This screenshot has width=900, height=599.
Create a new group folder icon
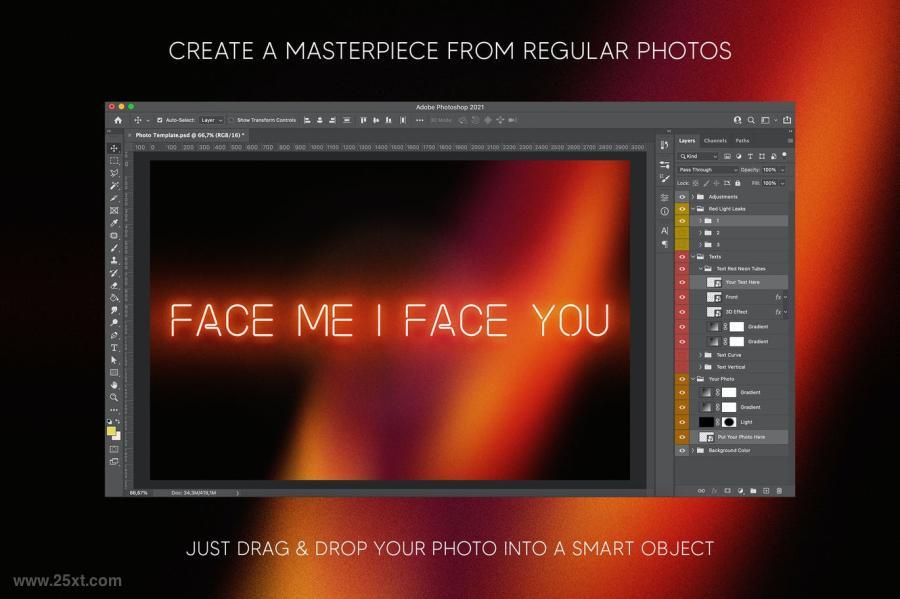(753, 491)
